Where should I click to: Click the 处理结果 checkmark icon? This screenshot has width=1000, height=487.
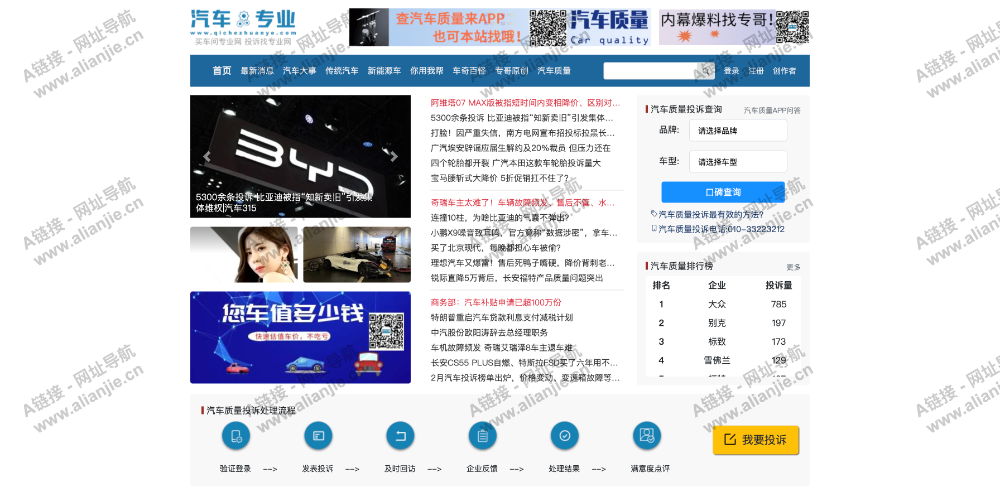(x=565, y=436)
